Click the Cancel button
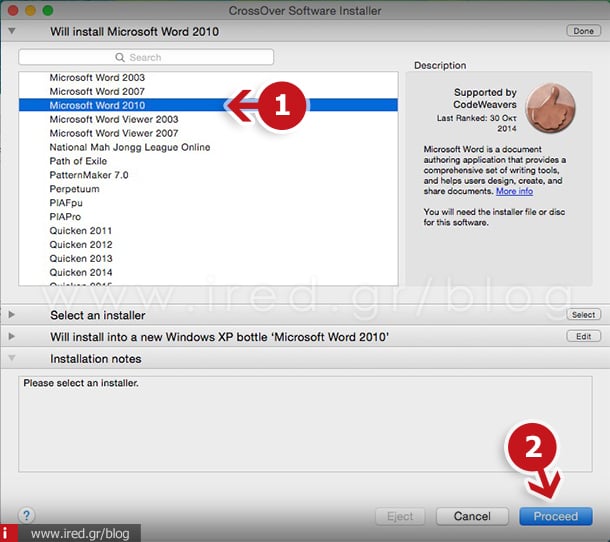The height and width of the screenshot is (542, 610). (472, 517)
